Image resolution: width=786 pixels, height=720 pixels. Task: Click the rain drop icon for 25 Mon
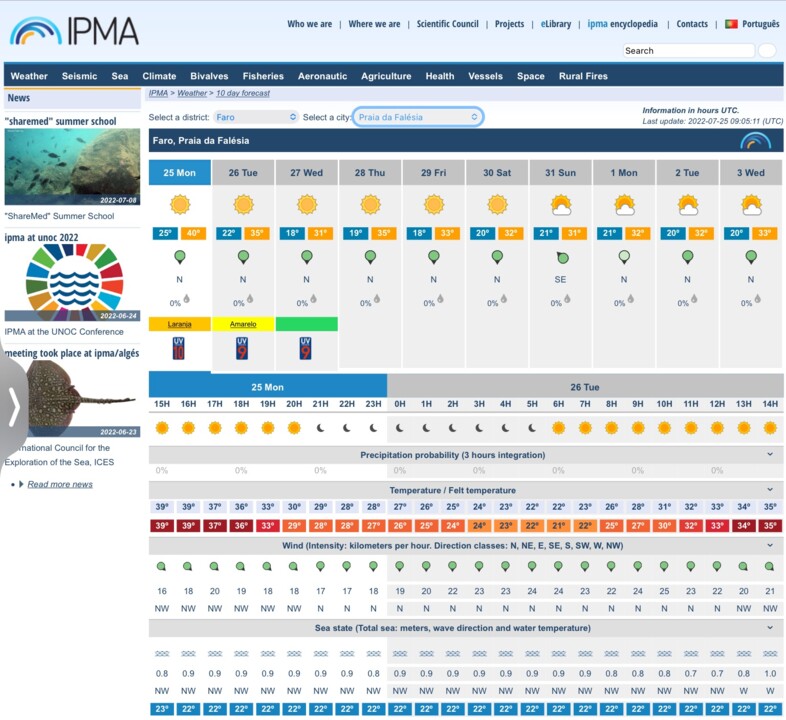coord(186,299)
